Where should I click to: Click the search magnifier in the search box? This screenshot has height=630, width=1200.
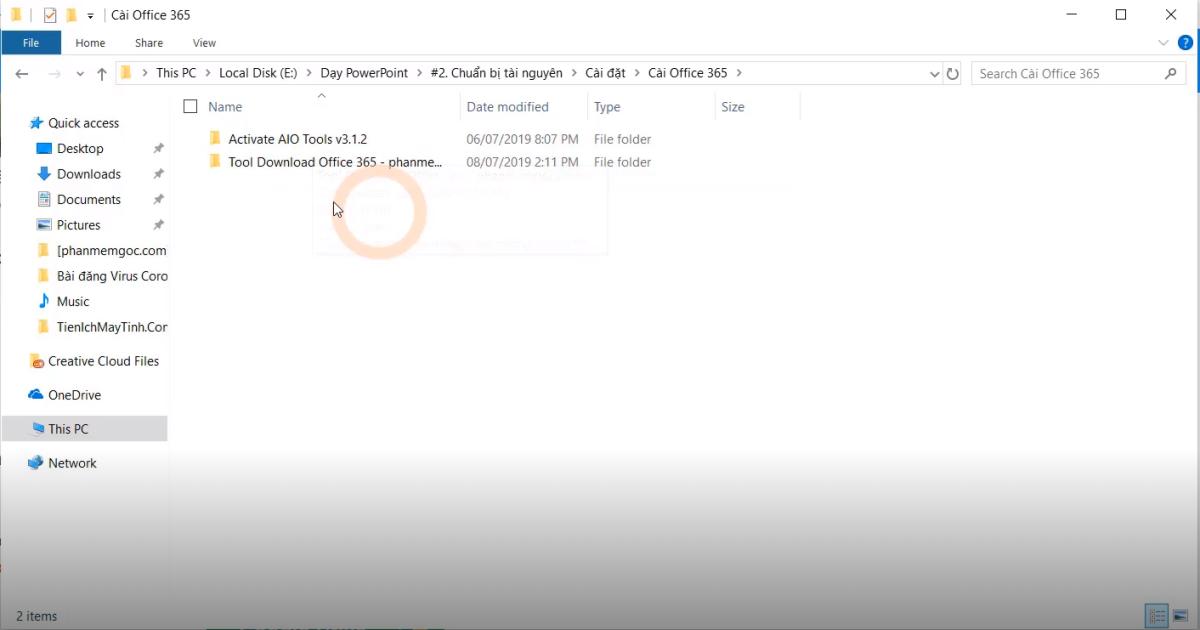[1170, 73]
